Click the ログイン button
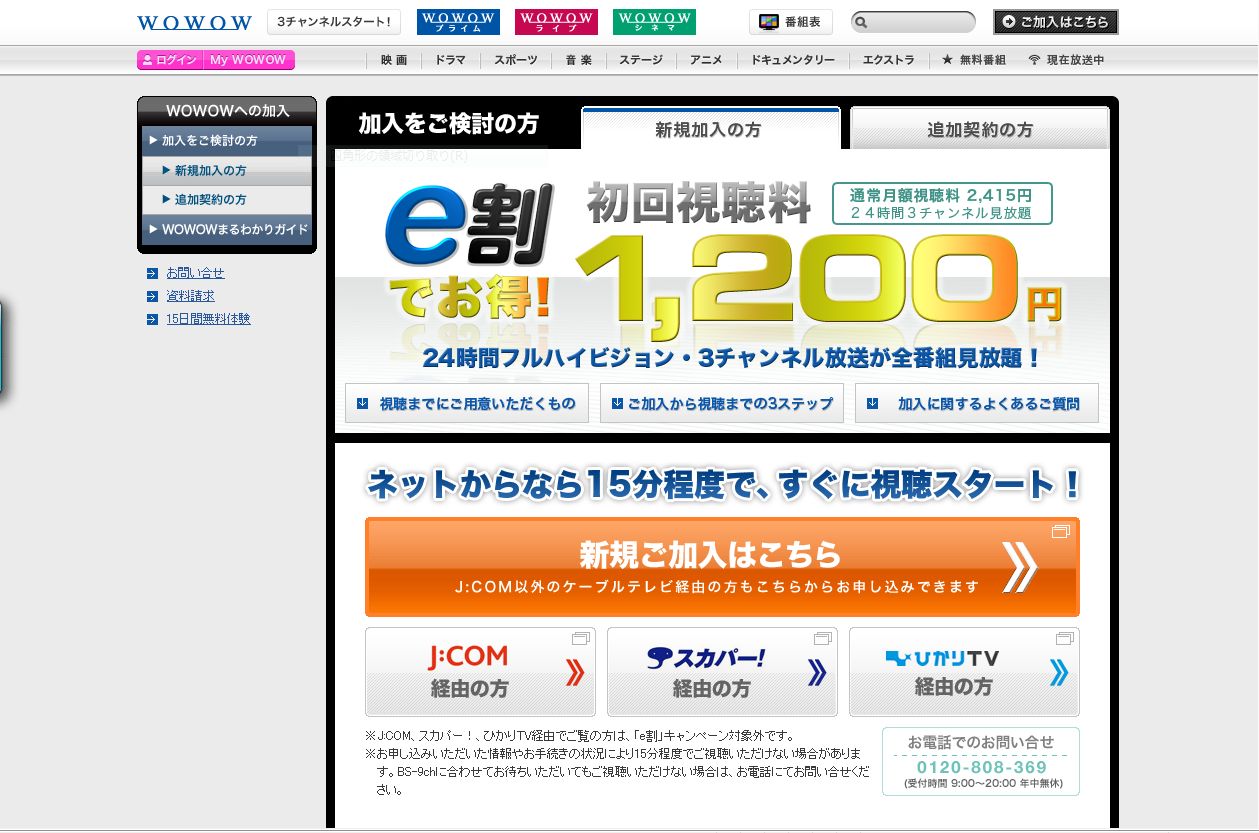1259x833 pixels. point(170,60)
